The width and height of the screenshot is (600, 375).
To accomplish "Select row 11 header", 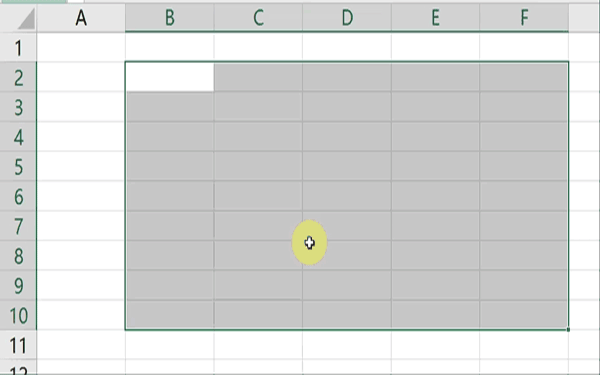I will (18, 344).
